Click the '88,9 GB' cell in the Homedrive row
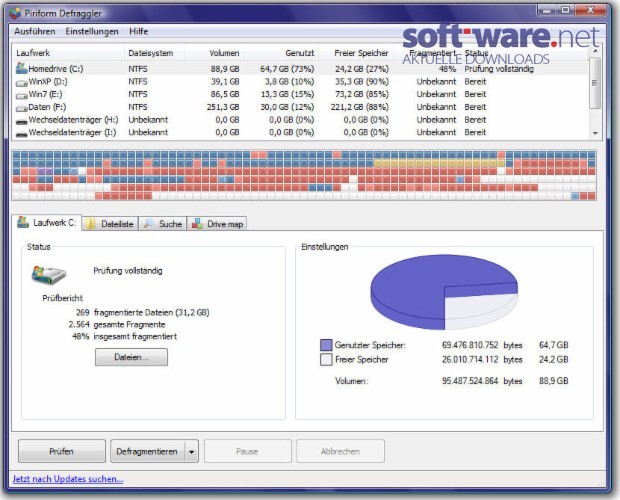This screenshot has width=620, height=500. pos(225,69)
